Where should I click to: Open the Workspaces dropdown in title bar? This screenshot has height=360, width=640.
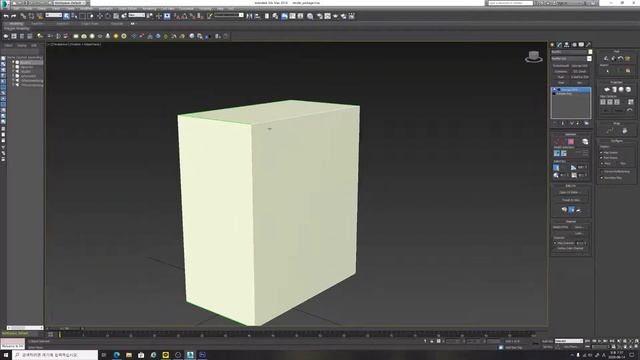(69, 3)
